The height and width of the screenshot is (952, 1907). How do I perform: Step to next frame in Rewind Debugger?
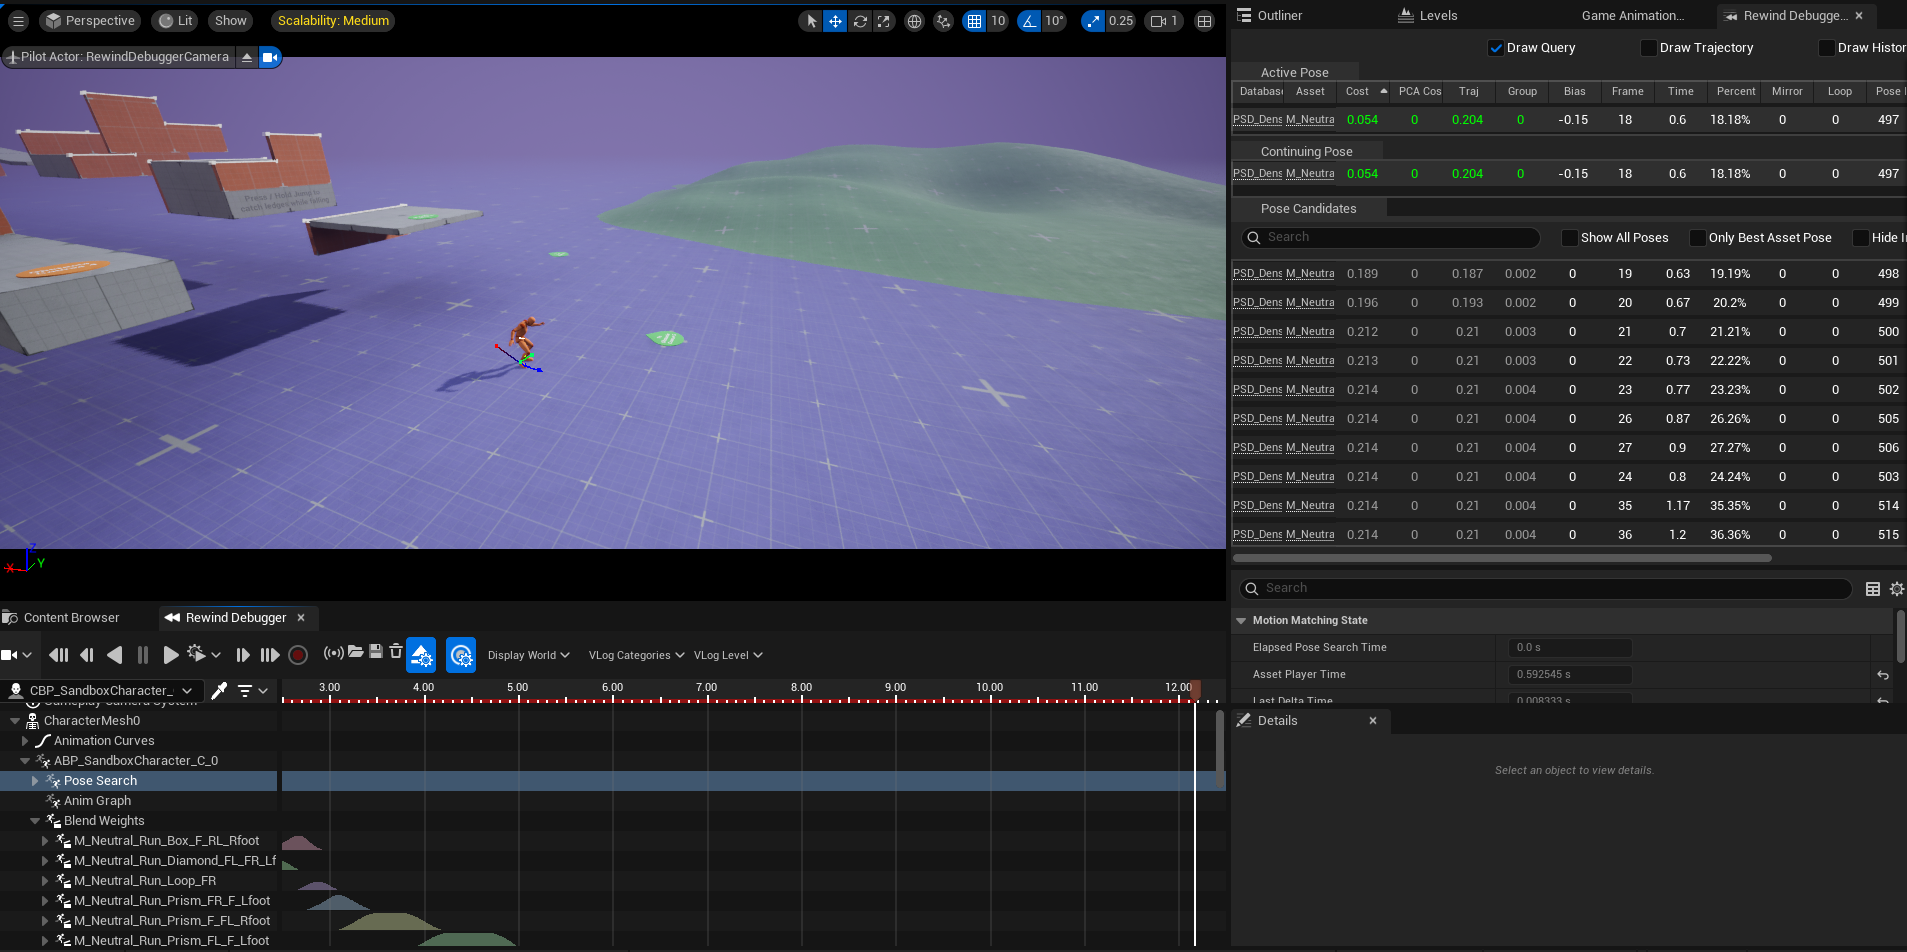coord(243,655)
